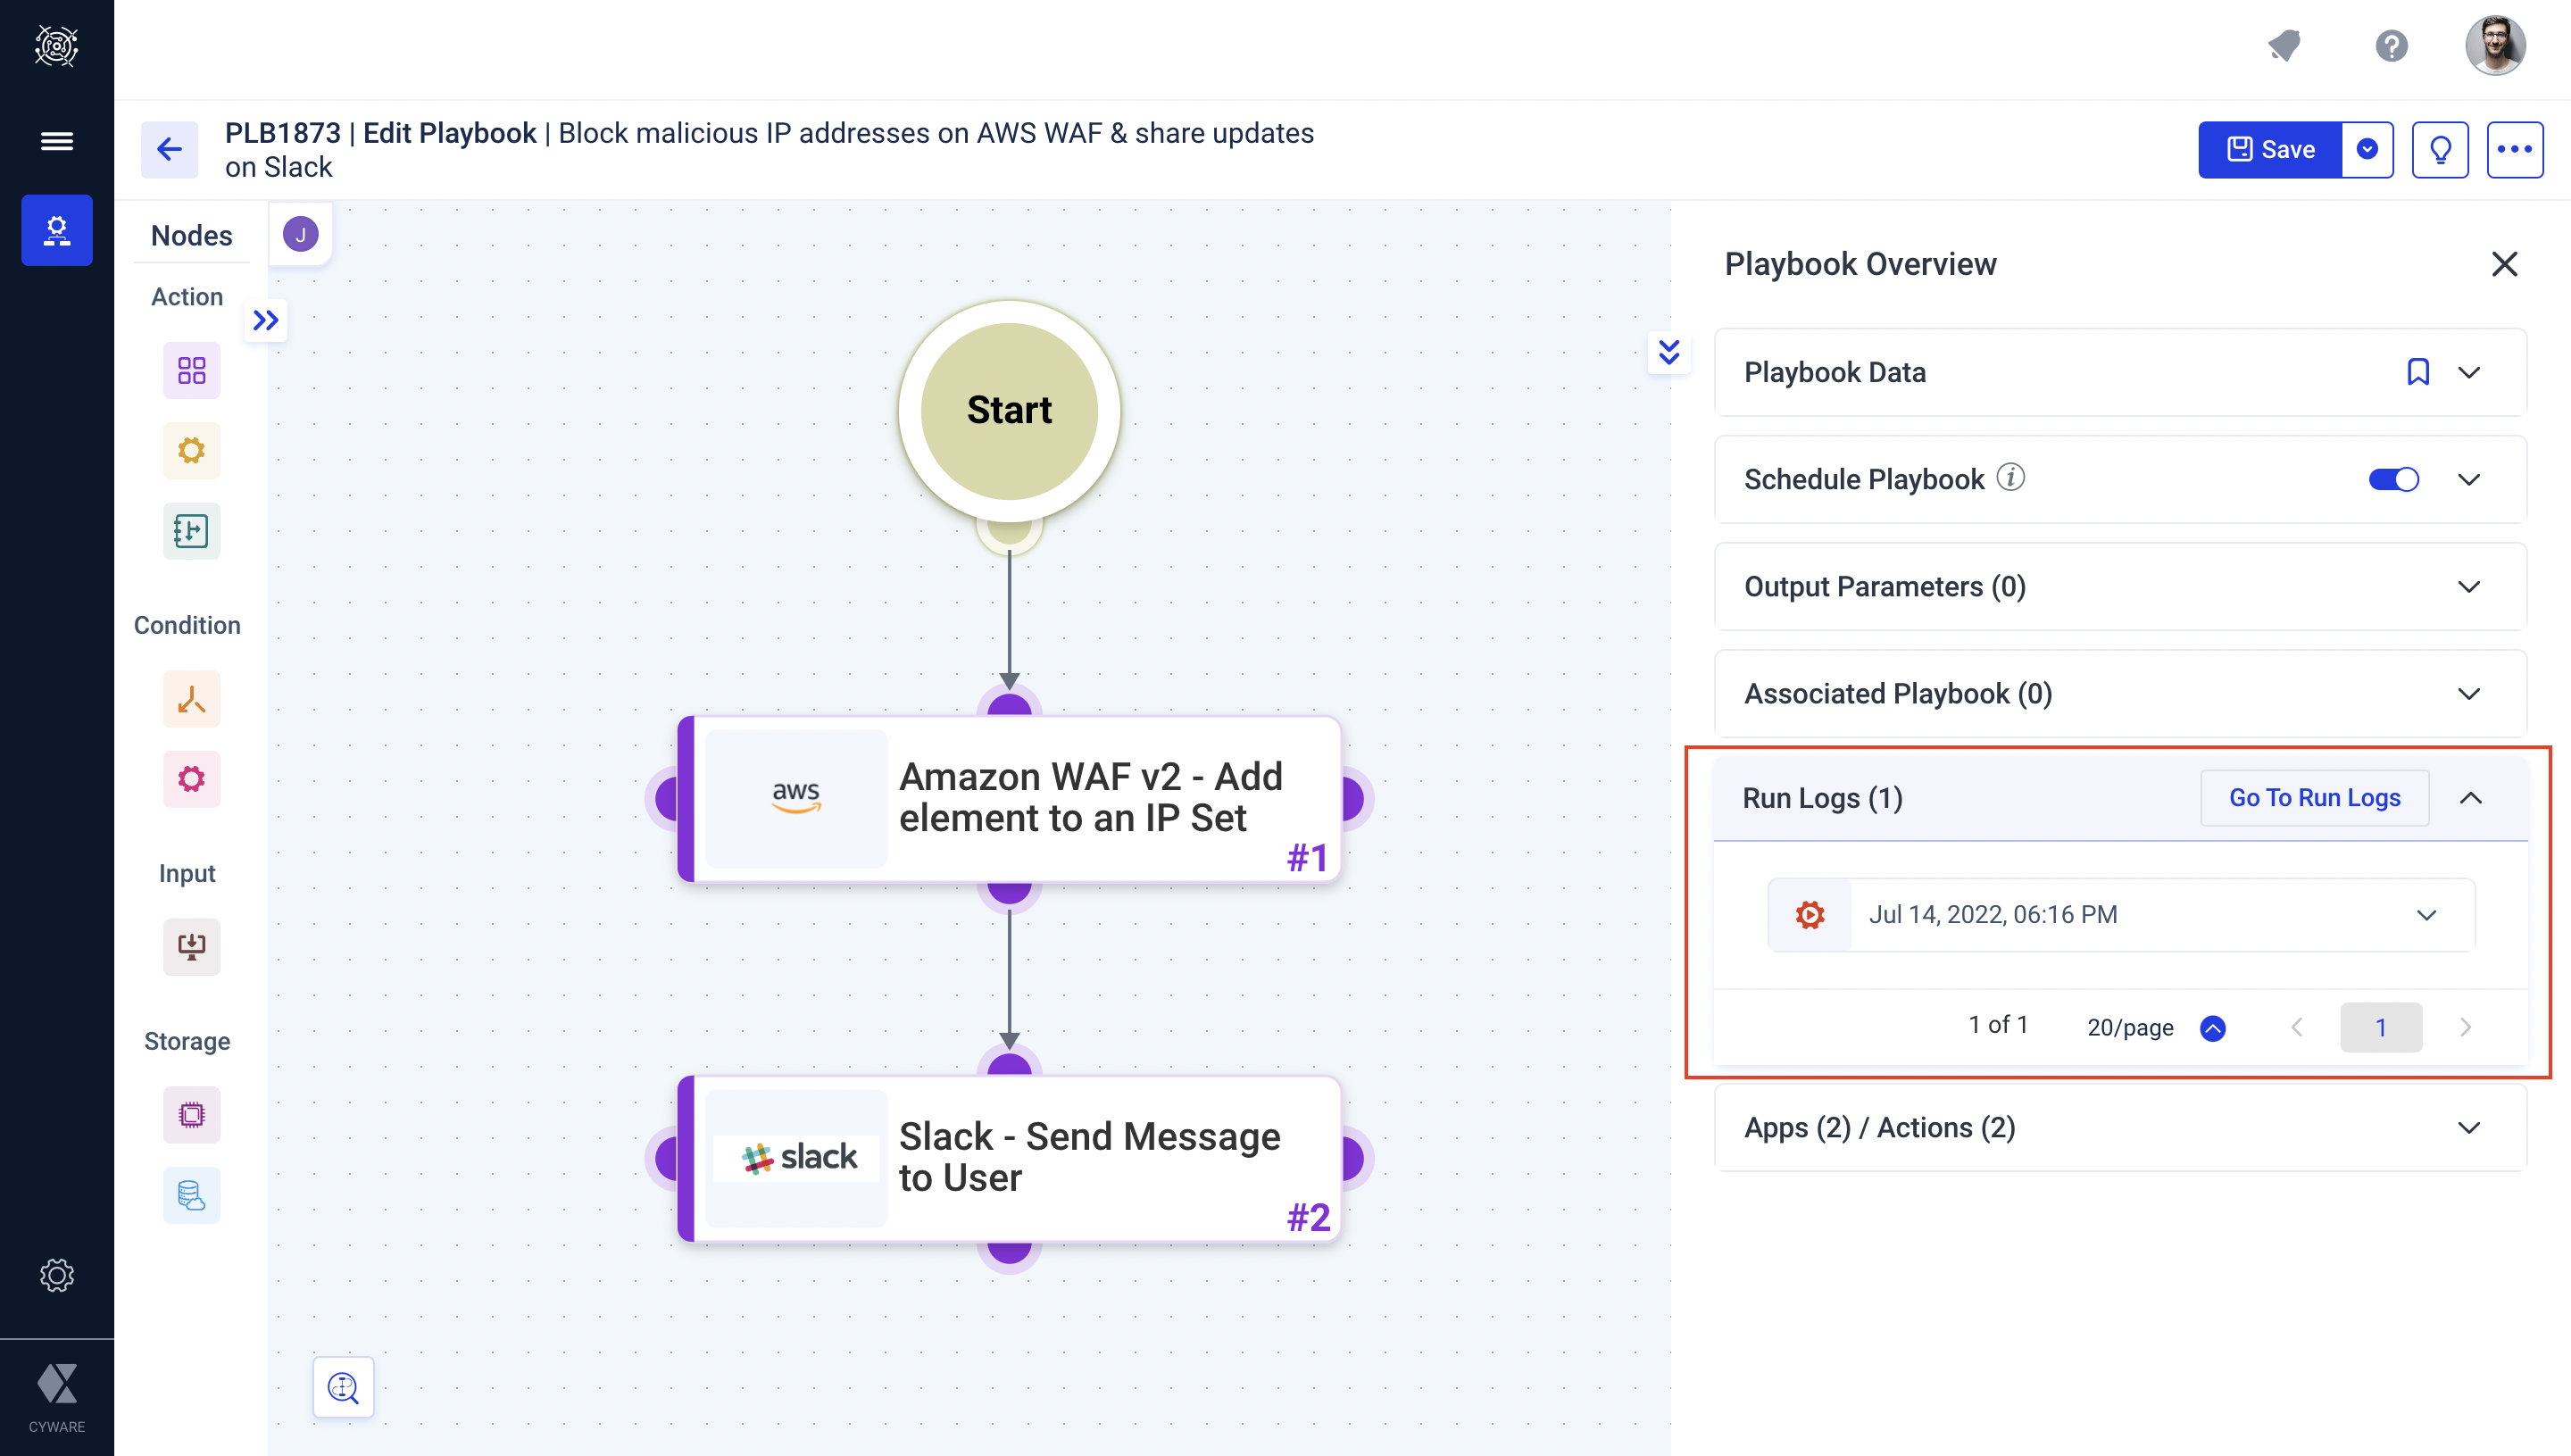Click the zoom search icon on canvas

pos(343,1387)
